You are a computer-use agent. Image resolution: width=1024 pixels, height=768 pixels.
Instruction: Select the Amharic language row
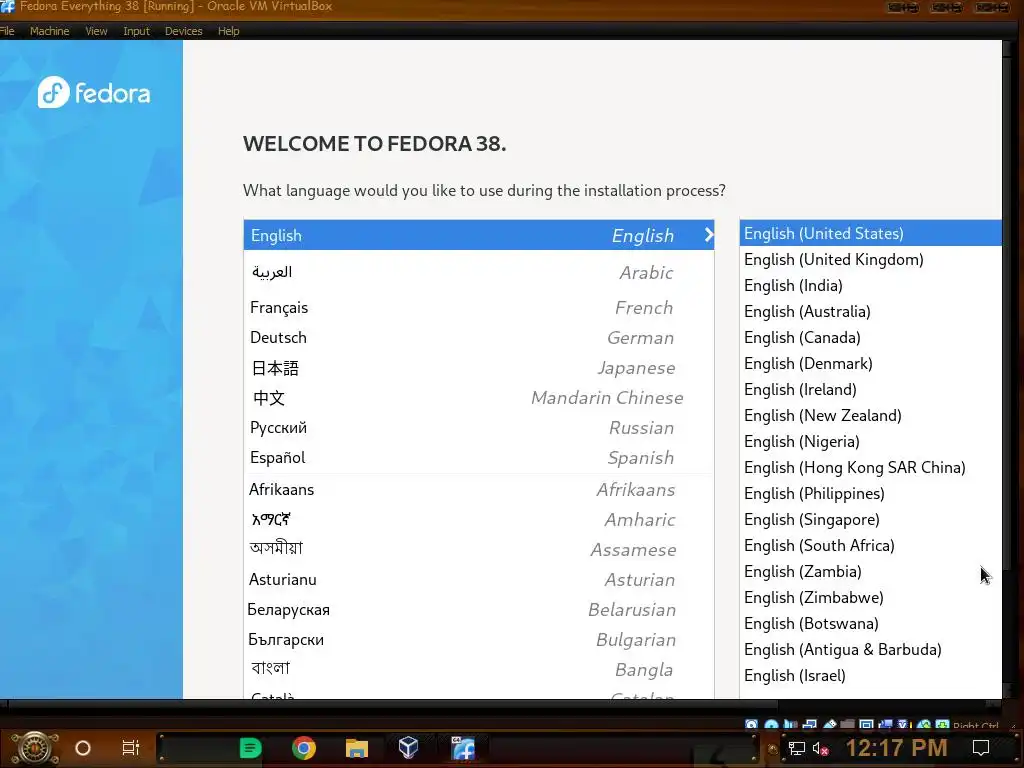click(x=479, y=520)
